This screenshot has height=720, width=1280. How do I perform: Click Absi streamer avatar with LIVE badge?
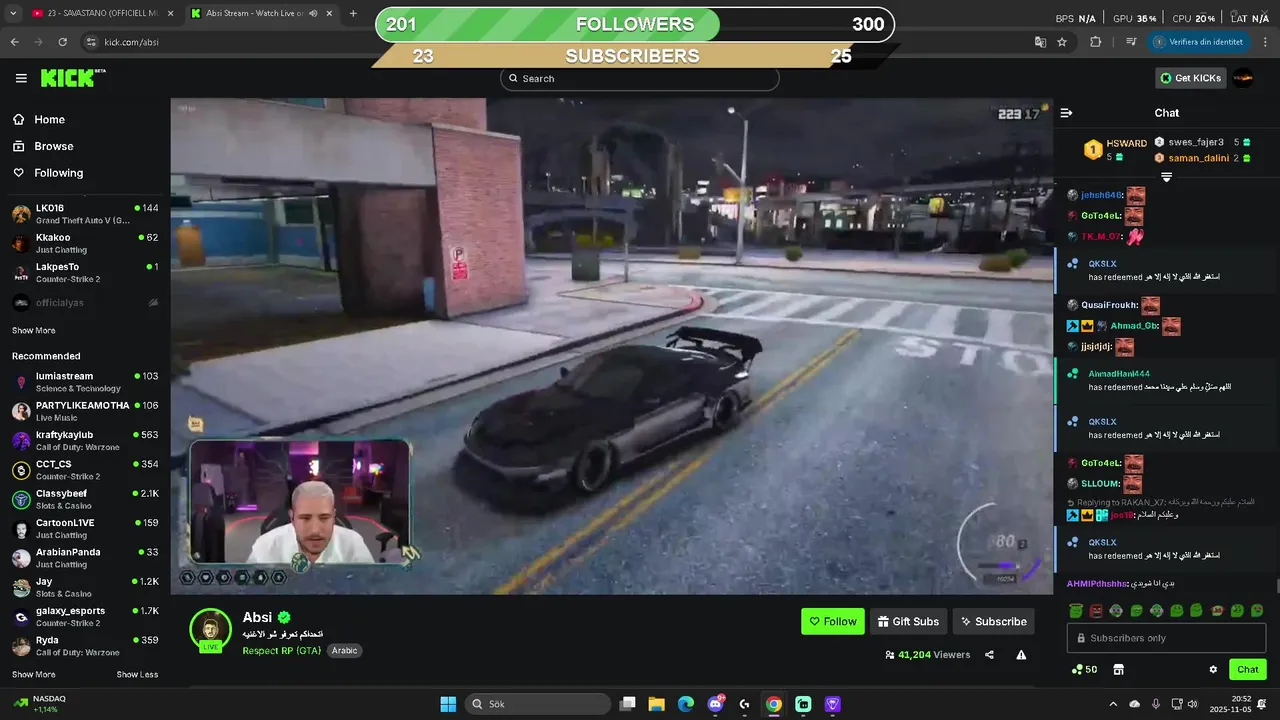click(x=211, y=630)
